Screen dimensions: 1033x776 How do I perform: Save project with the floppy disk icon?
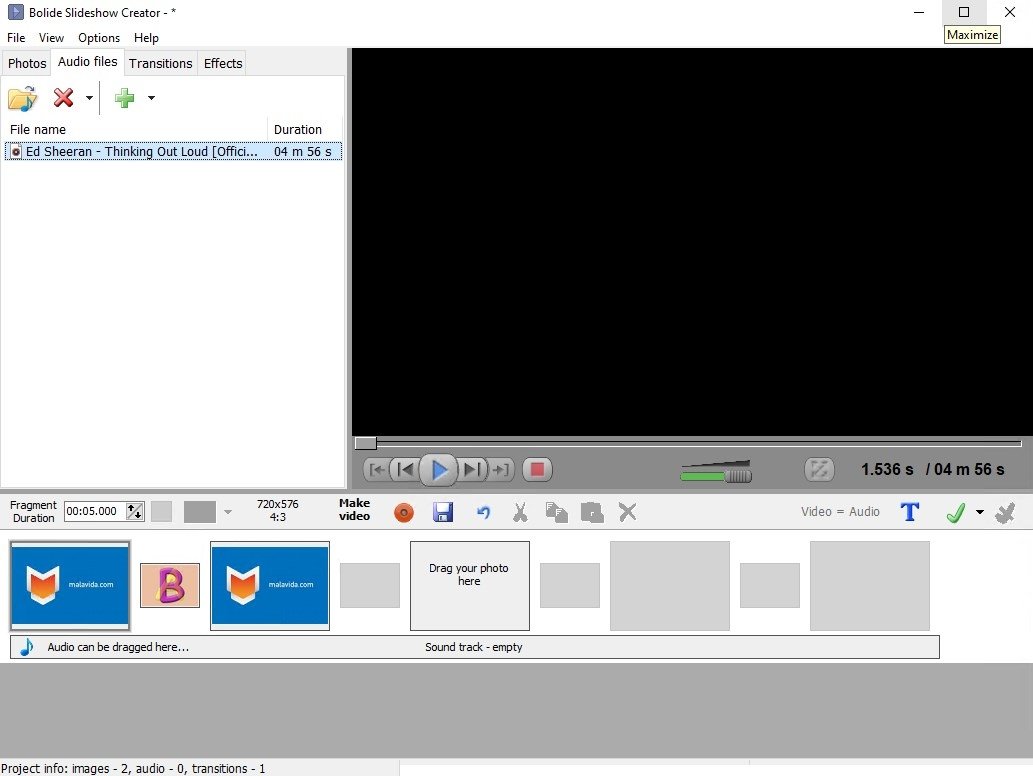(443, 512)
